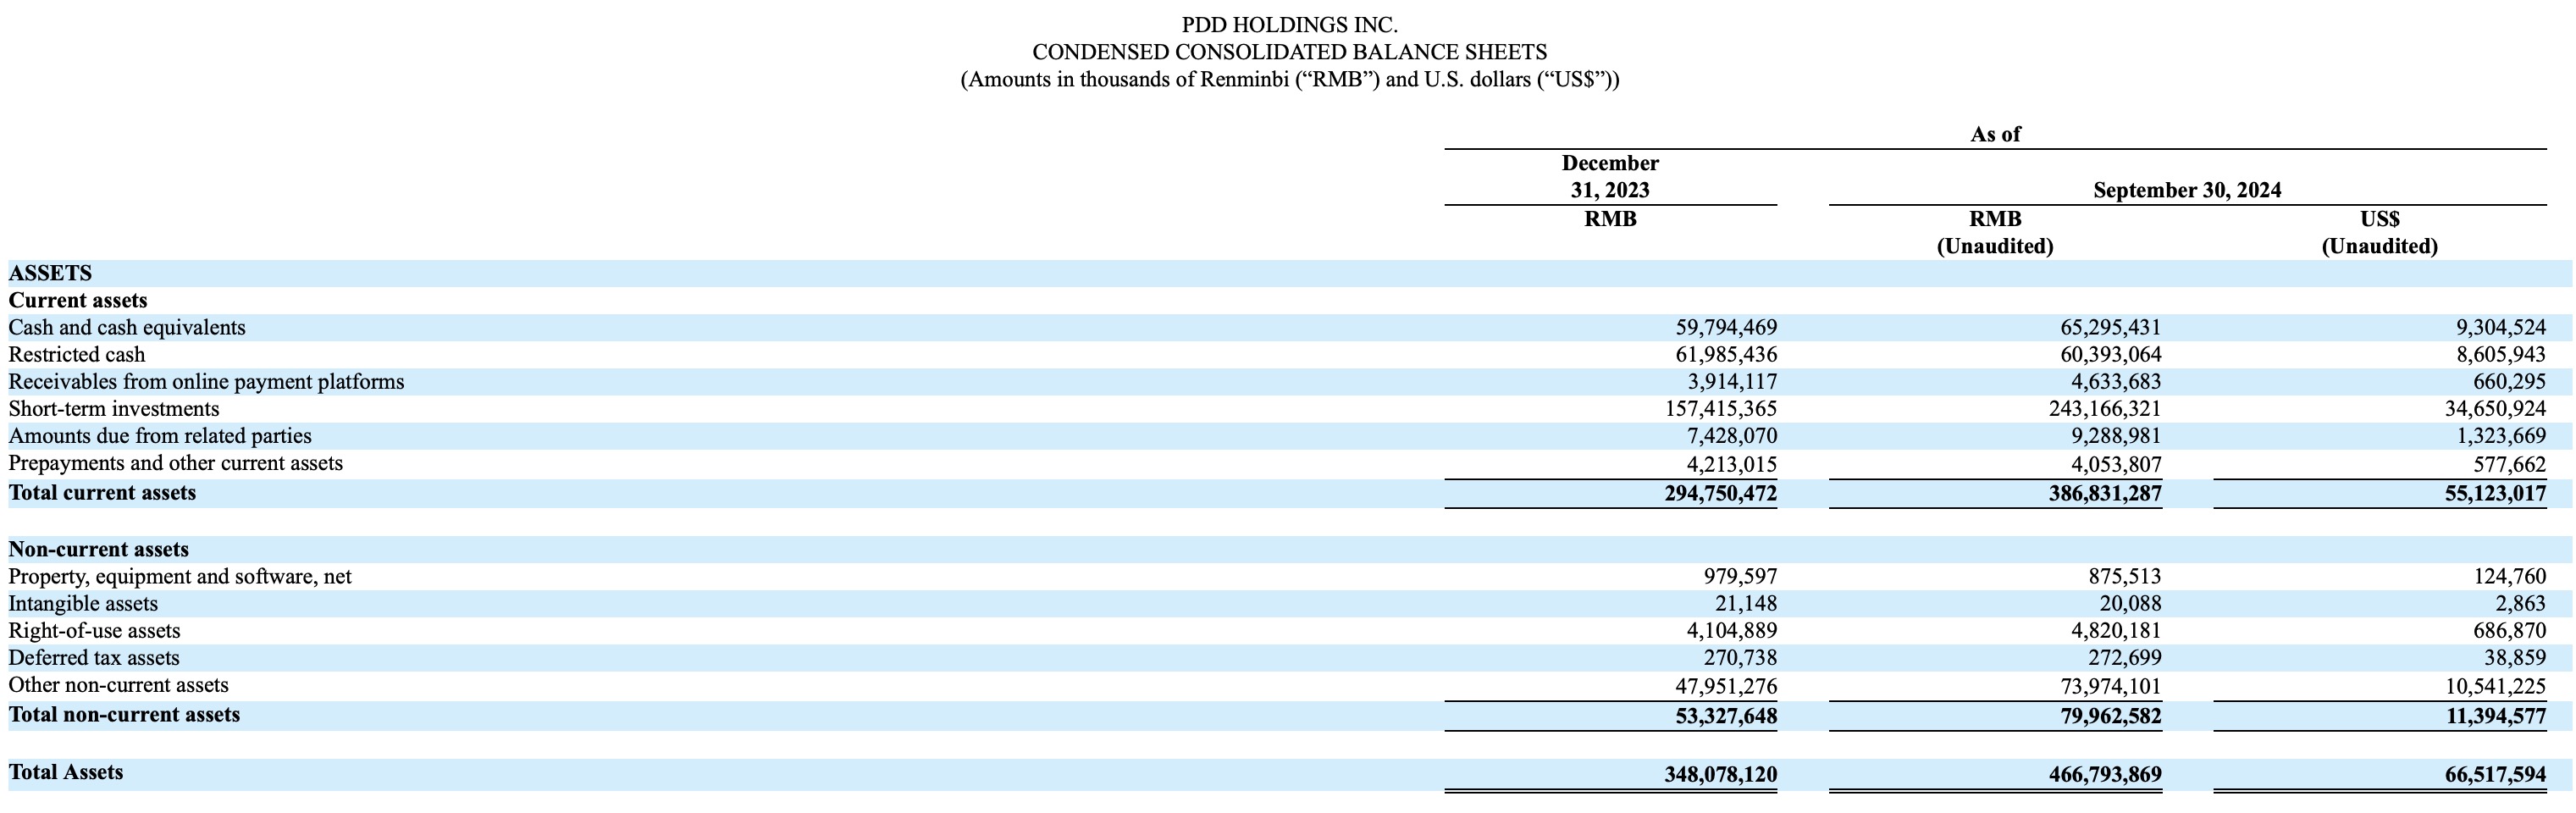Click the Deferred tax assets label
This screenshot has width=2576, height=813.
click(x=94, y=657)
